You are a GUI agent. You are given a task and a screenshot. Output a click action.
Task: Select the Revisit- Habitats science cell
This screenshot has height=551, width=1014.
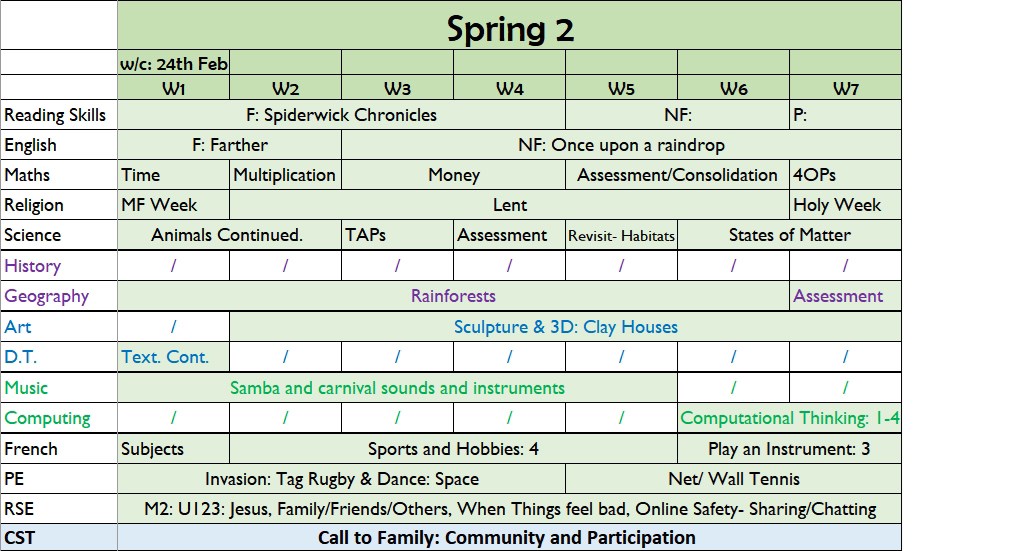[621, 235]
